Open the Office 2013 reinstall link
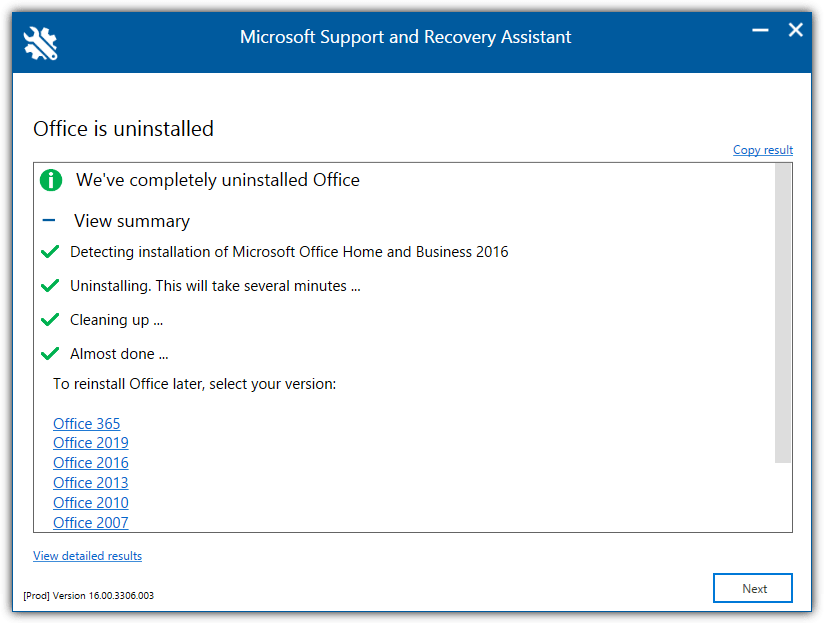 pyautogui.click(x=90, y=482)
